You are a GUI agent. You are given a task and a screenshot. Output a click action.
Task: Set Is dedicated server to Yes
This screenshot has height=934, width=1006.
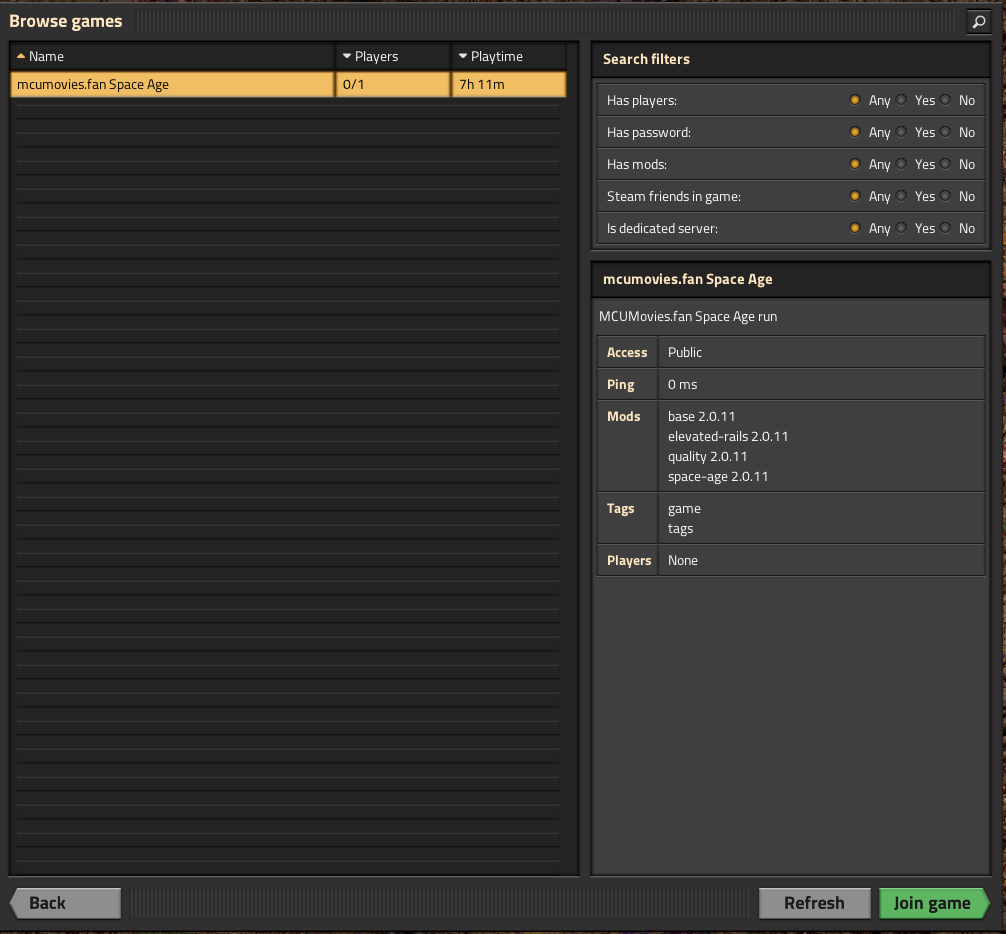(x=901, y=228)
